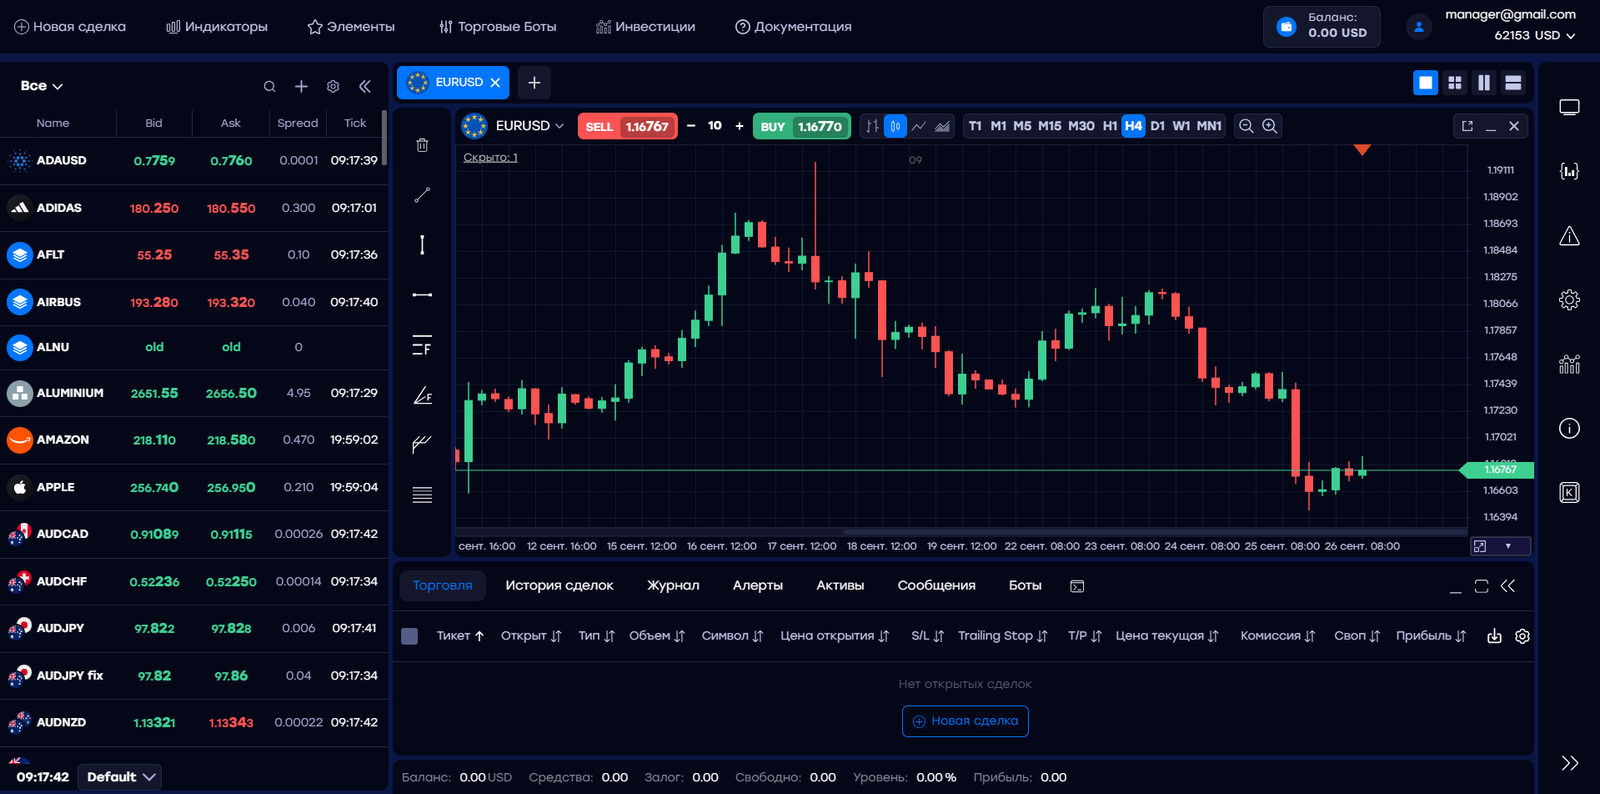
Task: Switch to the single chart layout view
Action: (x=1425, y=83)
